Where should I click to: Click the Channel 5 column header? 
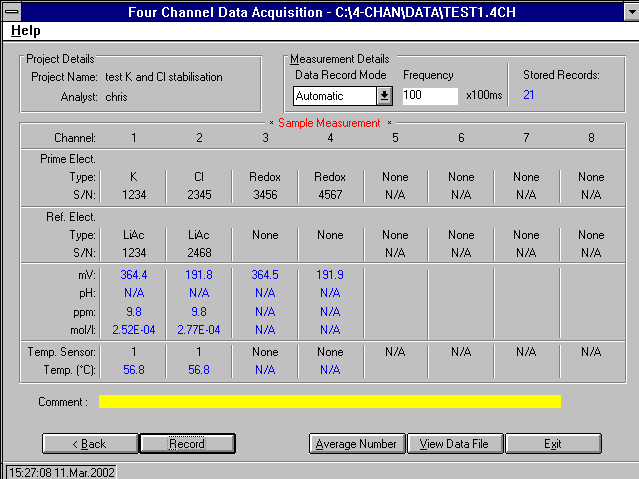395,138
